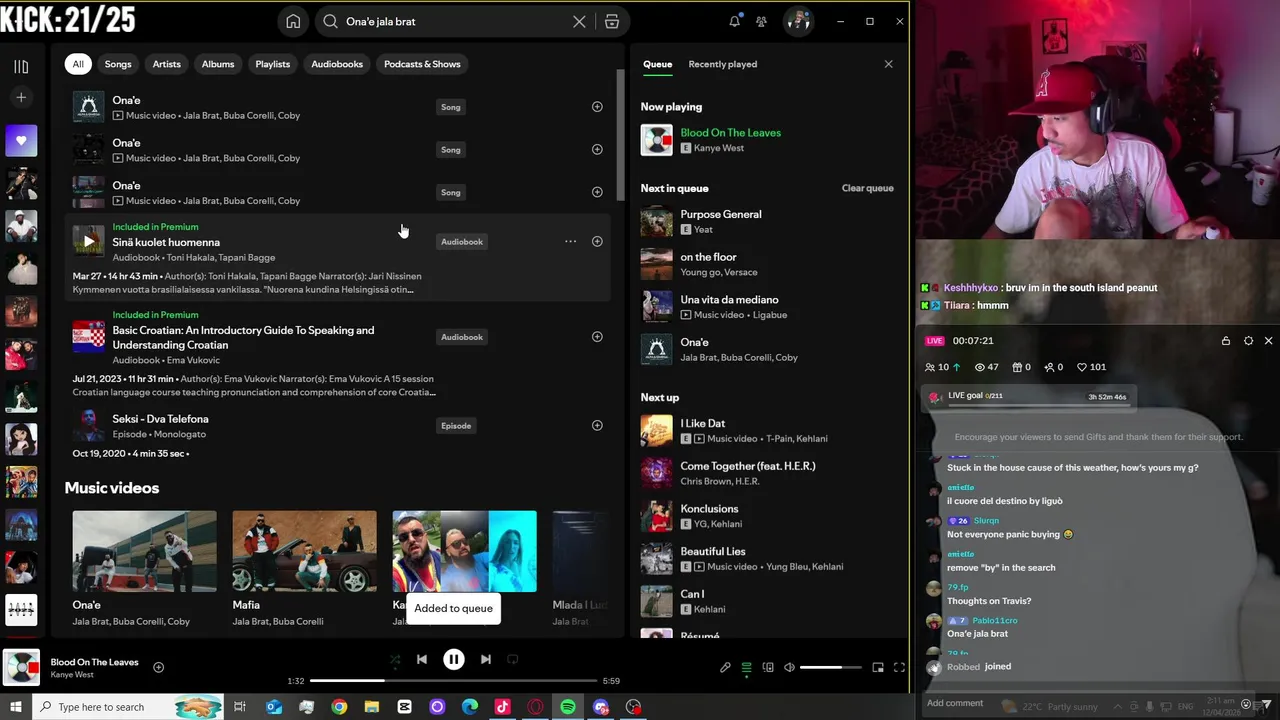
Task: Open more options for Sinä kuolet huomenna
Action: coord(570,241)
